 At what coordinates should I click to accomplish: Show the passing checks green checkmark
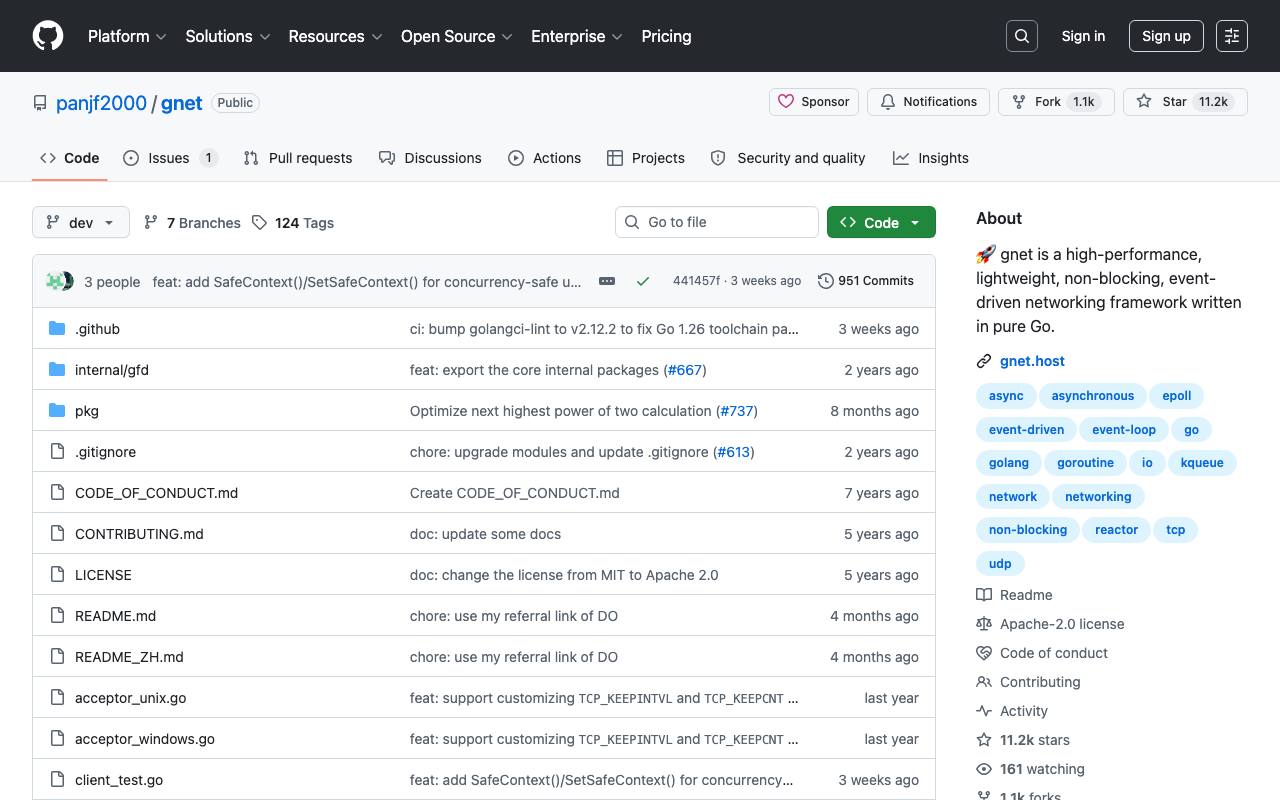[643, 281]
